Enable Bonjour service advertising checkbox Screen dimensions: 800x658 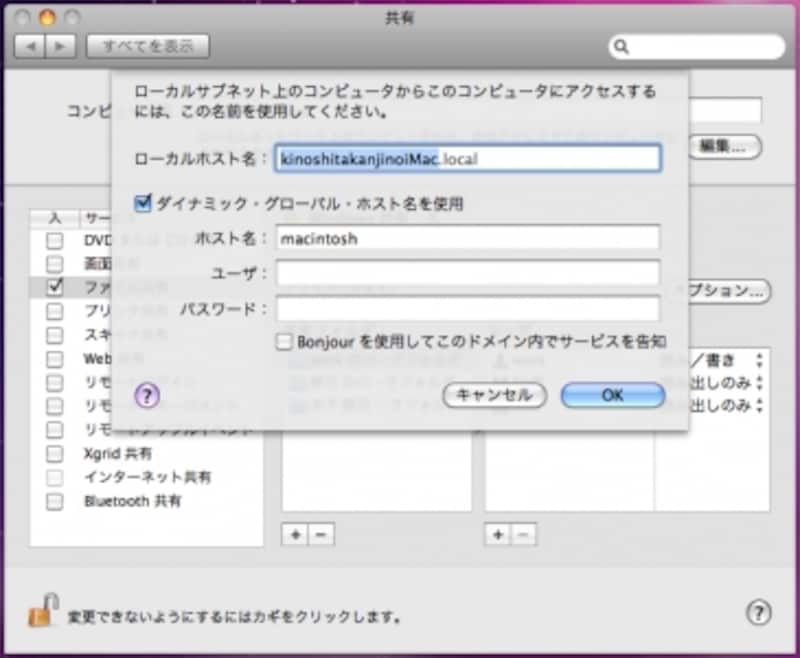tap(284, 341)
